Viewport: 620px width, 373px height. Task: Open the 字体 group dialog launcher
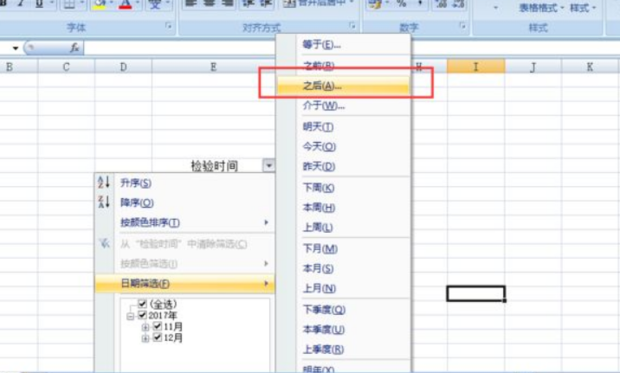click(x=168, y=26)
